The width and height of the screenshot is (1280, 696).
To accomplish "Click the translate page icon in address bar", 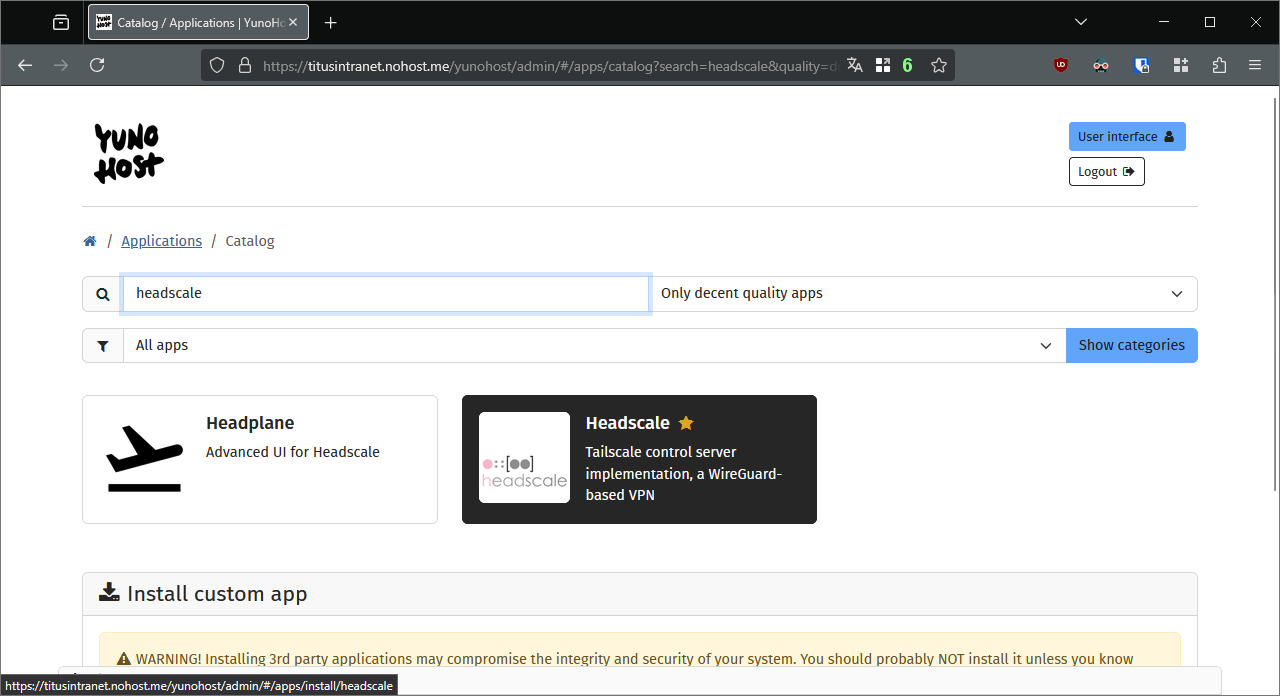I will 854,65.
